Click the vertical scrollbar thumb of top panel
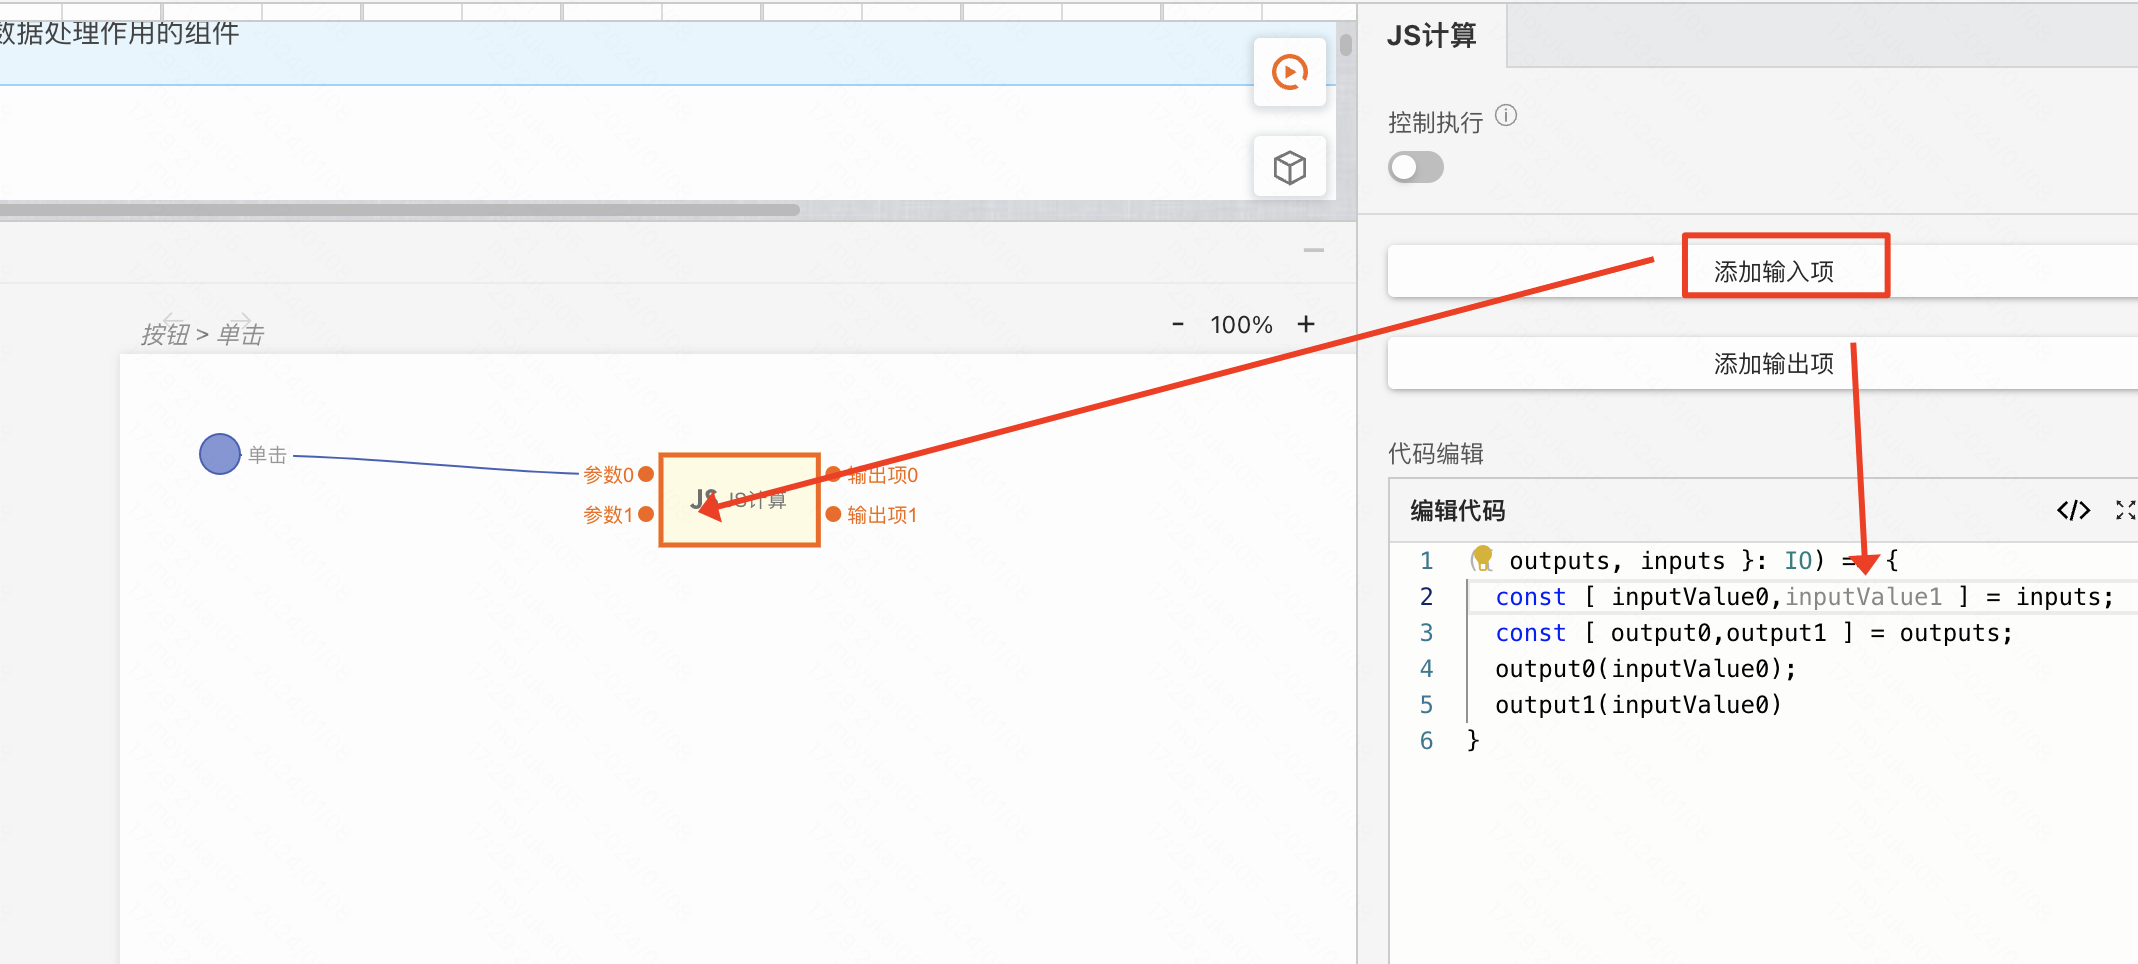The image size is (2138, 964). pos(1346,45)
